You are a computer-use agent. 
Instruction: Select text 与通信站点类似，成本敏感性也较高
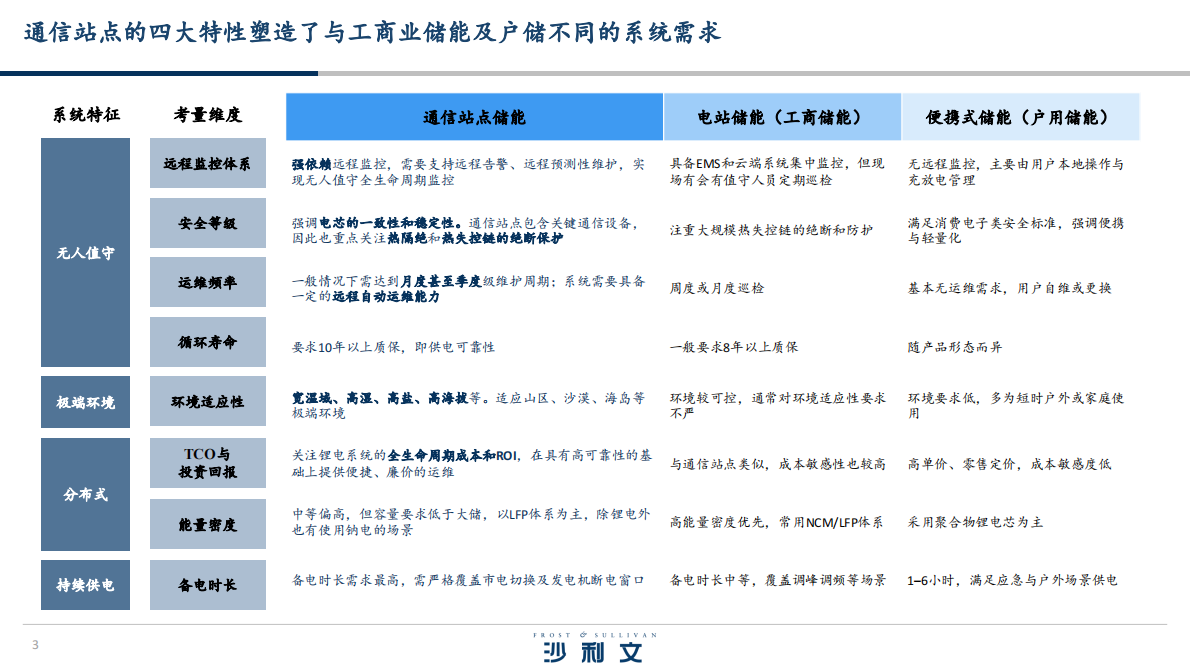(777, 464)
